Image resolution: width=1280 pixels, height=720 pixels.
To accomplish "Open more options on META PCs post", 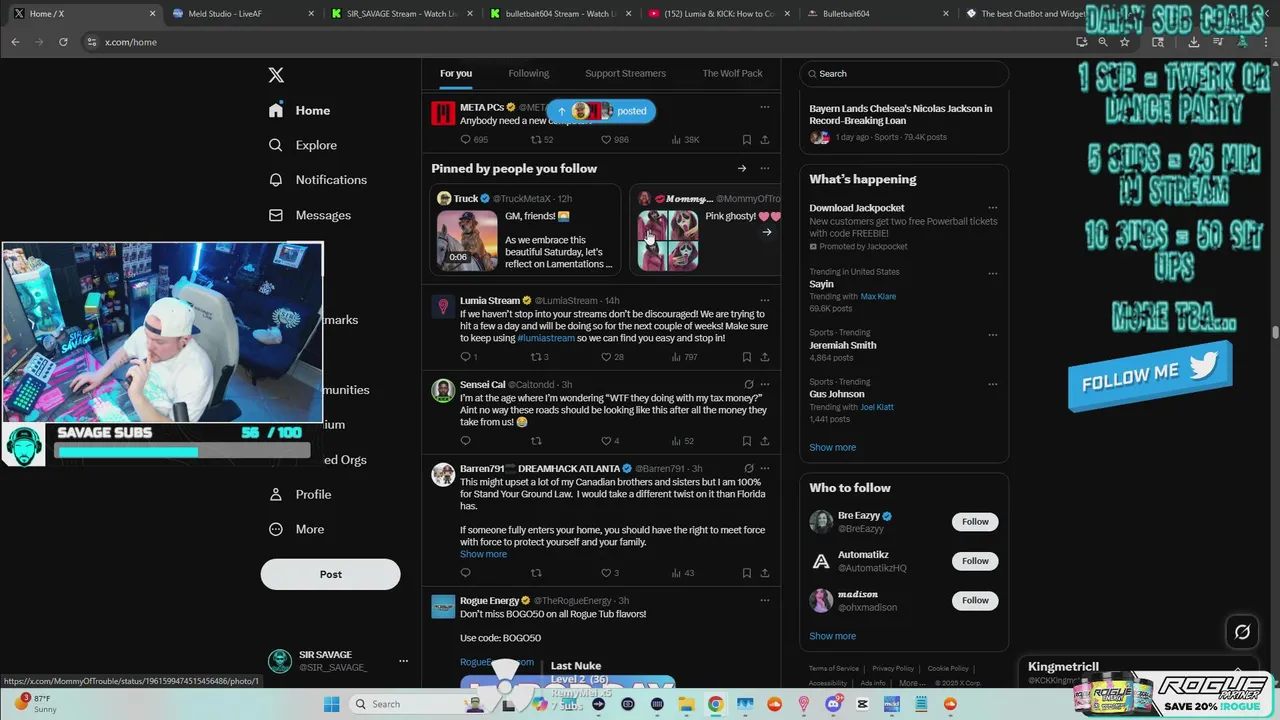I will point(765,107).
